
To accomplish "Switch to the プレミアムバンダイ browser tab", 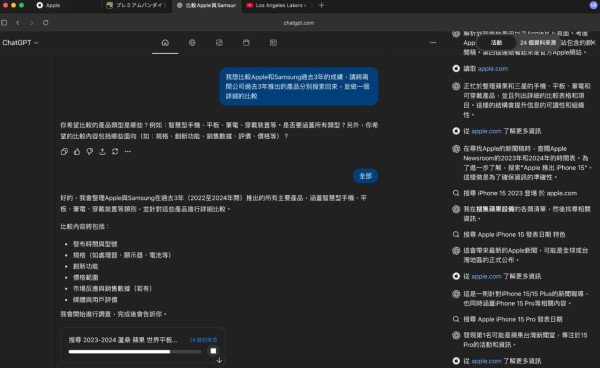I will click(136, 5).
